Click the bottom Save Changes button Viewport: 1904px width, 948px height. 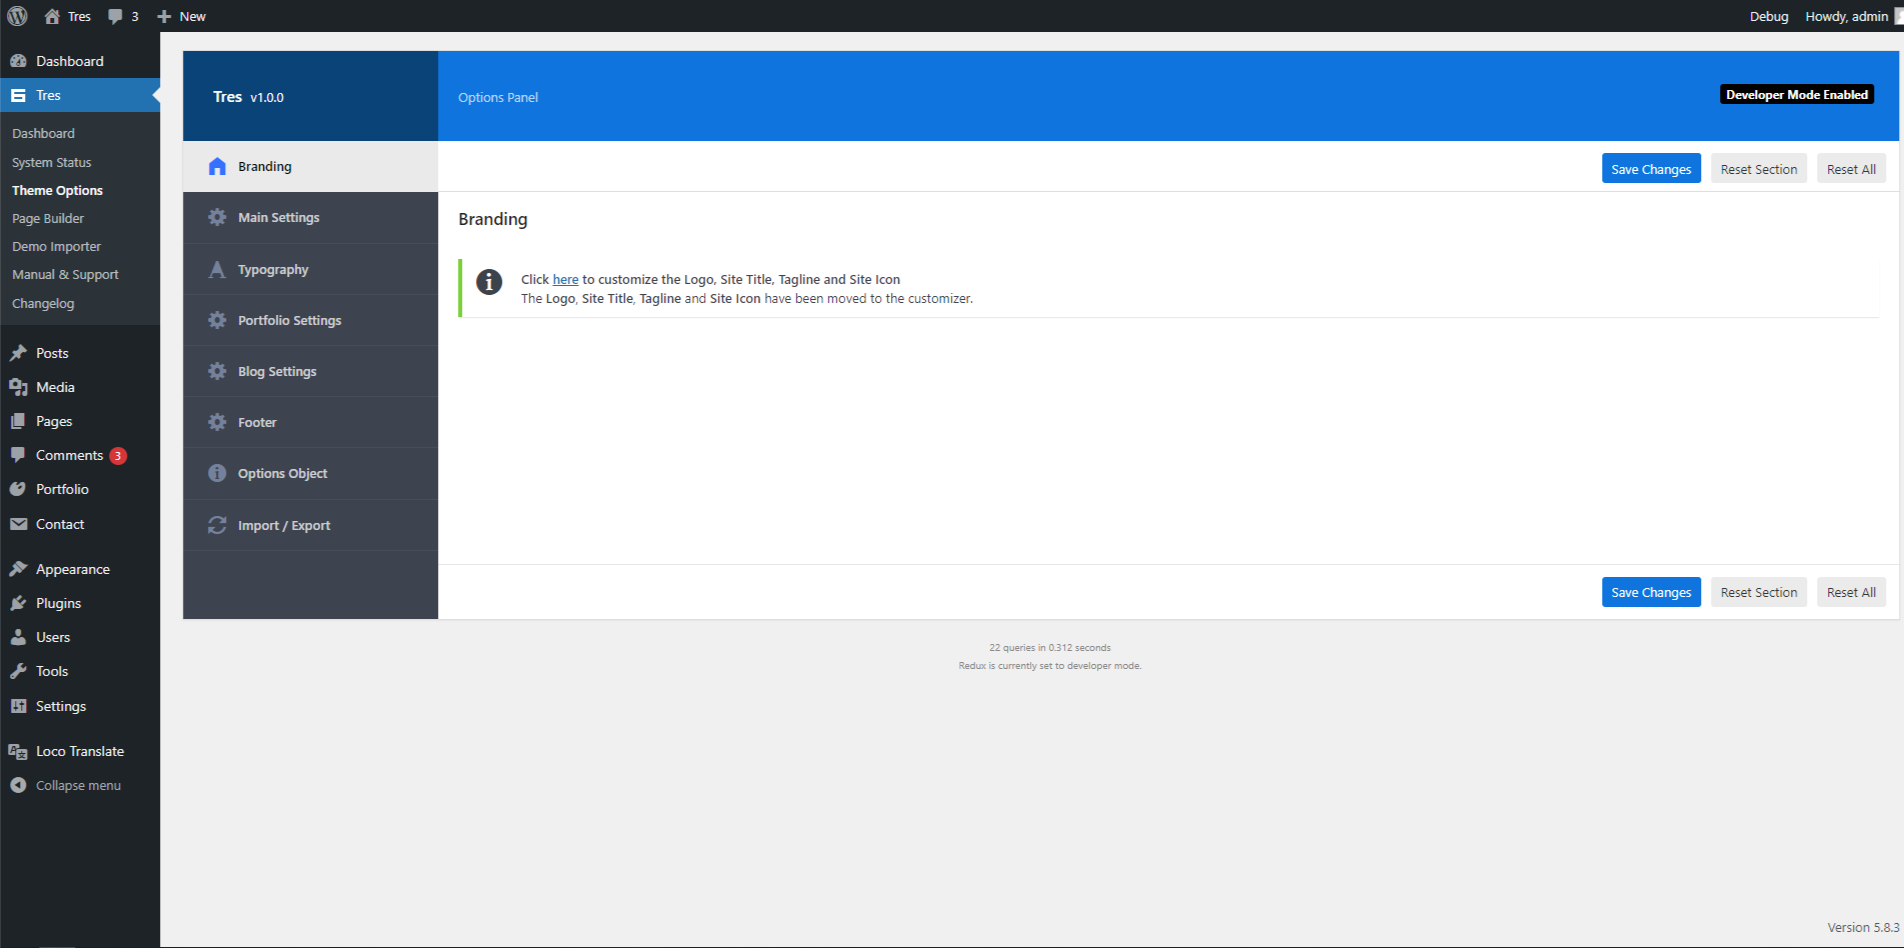(x=1651, y=592)
